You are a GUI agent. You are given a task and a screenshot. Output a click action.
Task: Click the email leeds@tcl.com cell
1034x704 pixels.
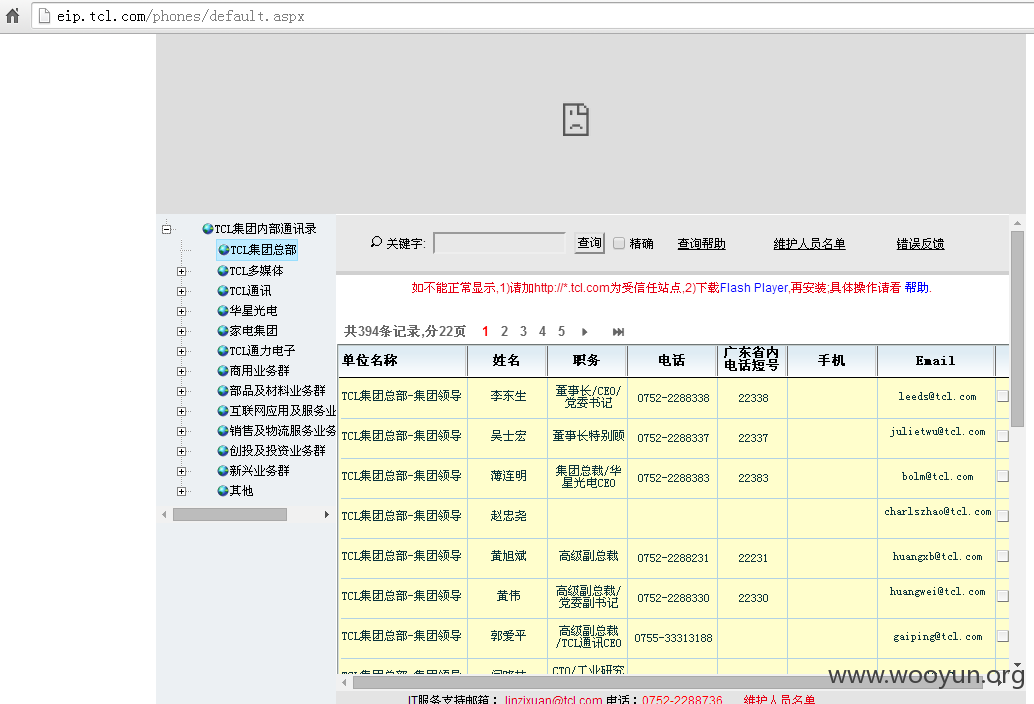(x=936, y=397)
